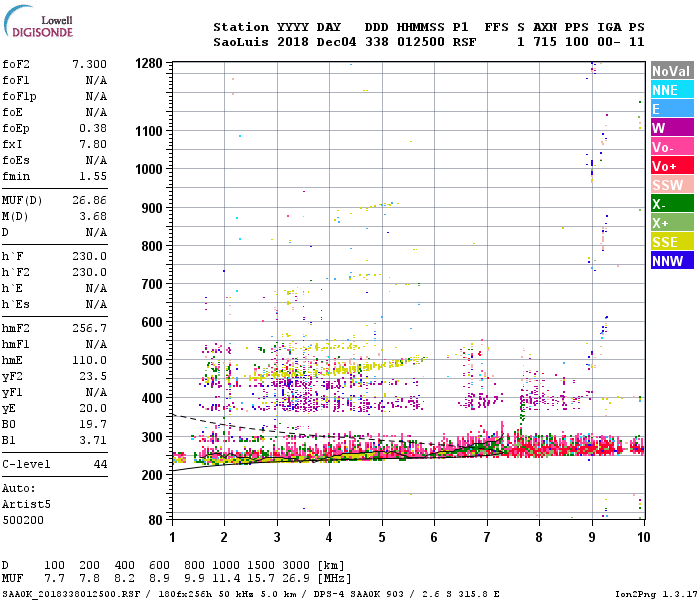Click the B1 value 3.71
The width and height of the screenshot is (700, 600).
(x=93, y=441)
